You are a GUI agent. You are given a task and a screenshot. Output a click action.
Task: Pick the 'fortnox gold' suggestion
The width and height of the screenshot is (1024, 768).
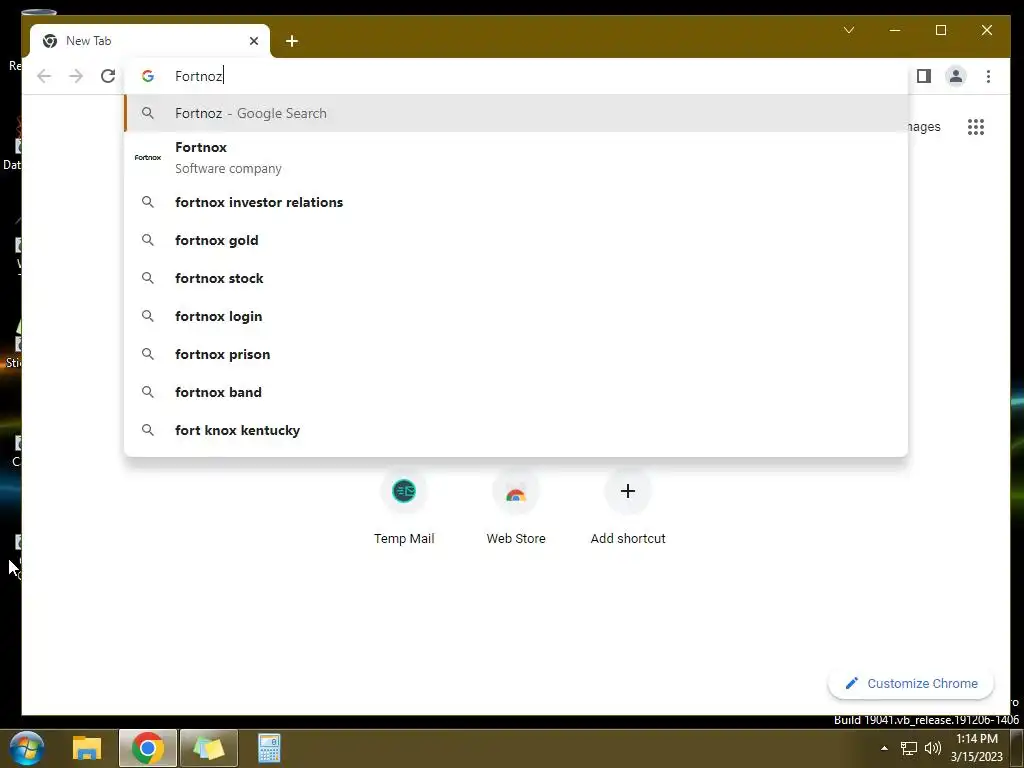[x=516, y=240]
